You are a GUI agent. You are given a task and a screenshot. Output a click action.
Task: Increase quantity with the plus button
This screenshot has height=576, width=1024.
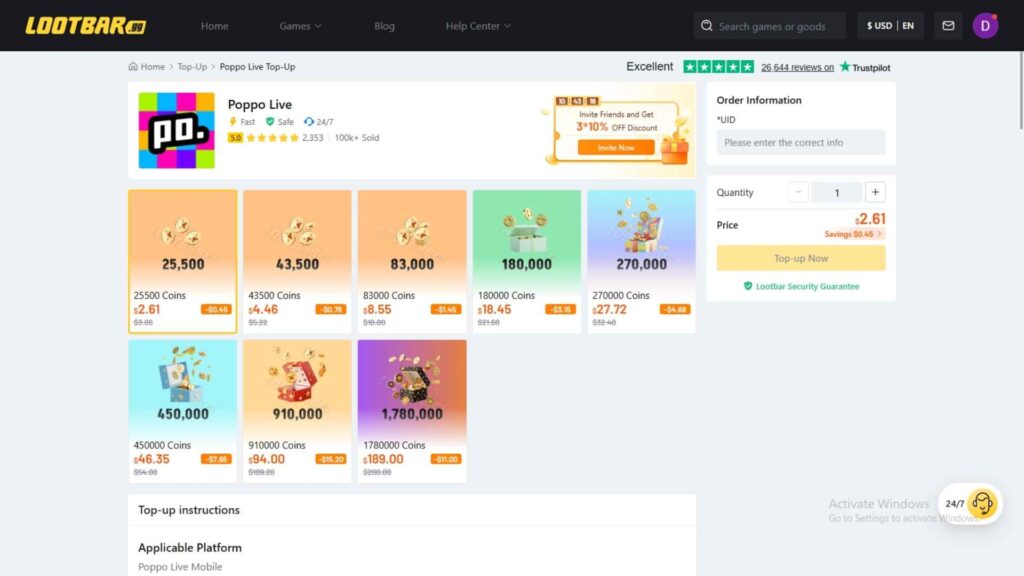[875, 192]
